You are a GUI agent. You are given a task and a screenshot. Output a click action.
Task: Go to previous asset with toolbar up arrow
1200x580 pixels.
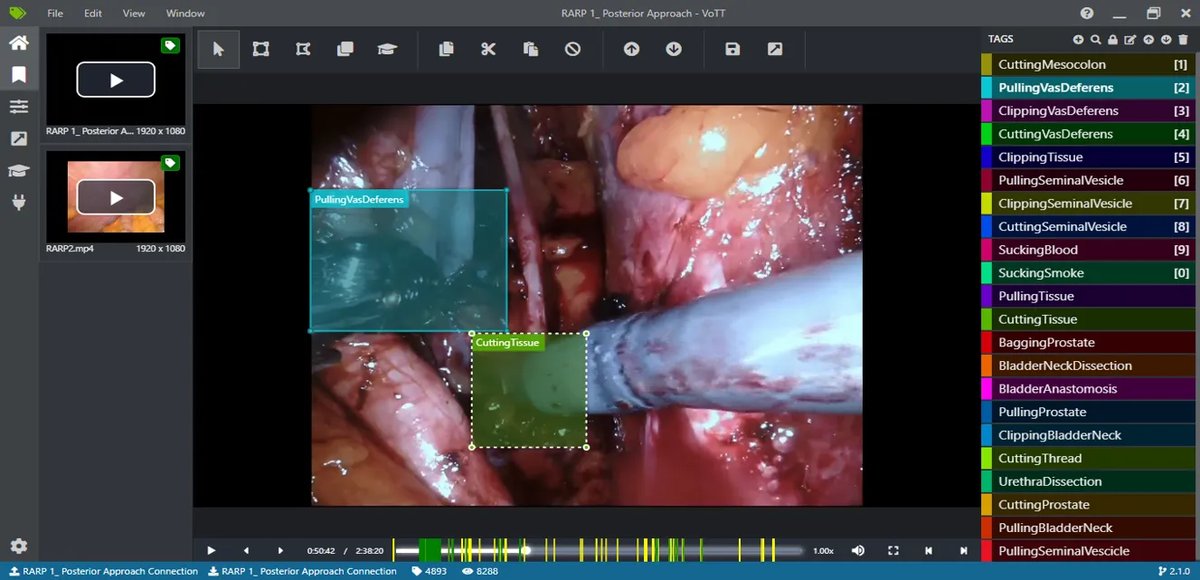(x=631, y=49)
